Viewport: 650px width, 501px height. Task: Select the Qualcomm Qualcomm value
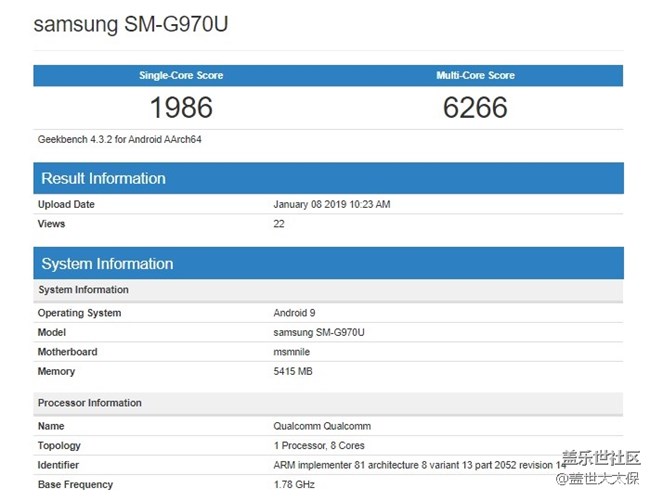322,426
